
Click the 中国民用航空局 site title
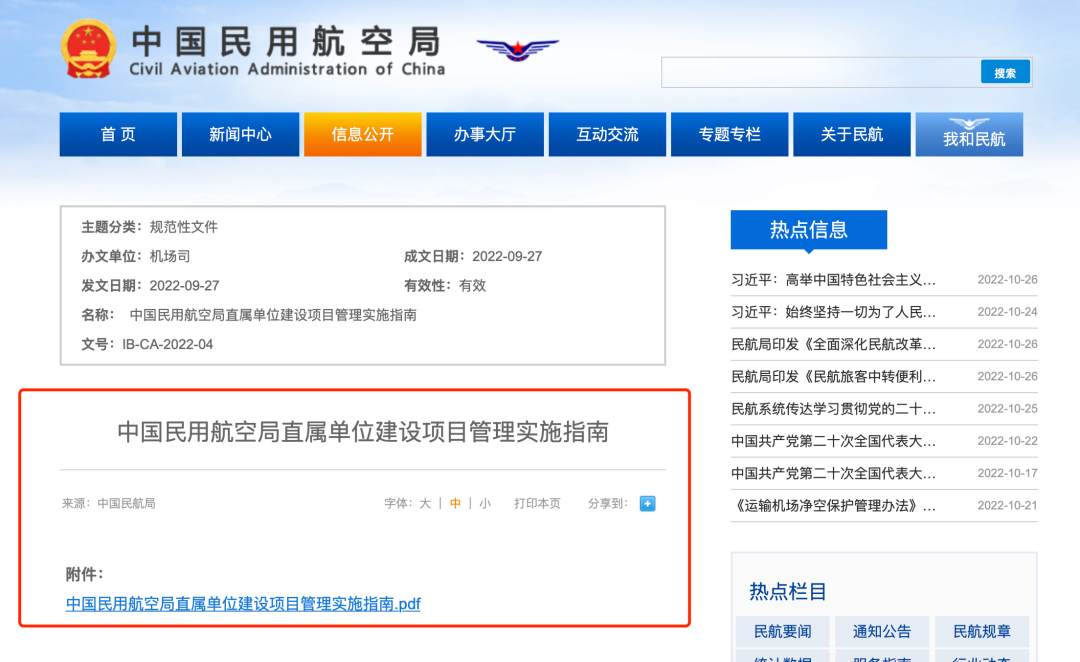coord(287,41)
